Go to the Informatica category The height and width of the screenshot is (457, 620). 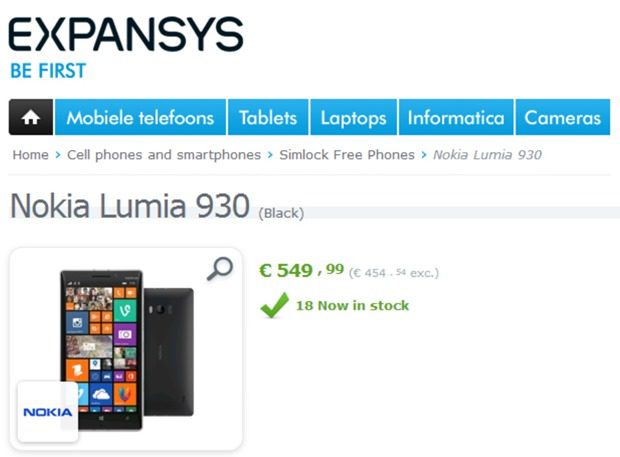(x=456, y=117)
